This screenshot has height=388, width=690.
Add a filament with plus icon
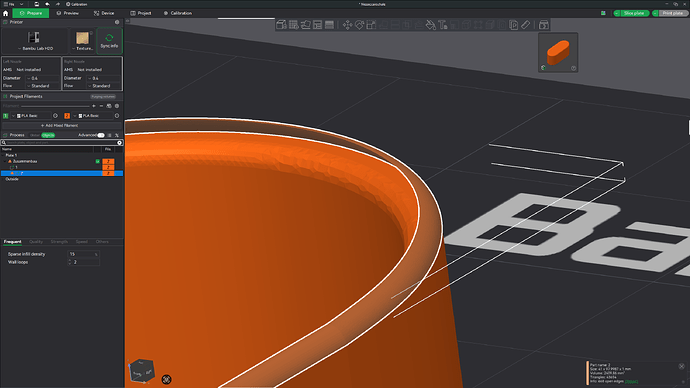click(94, 106)
